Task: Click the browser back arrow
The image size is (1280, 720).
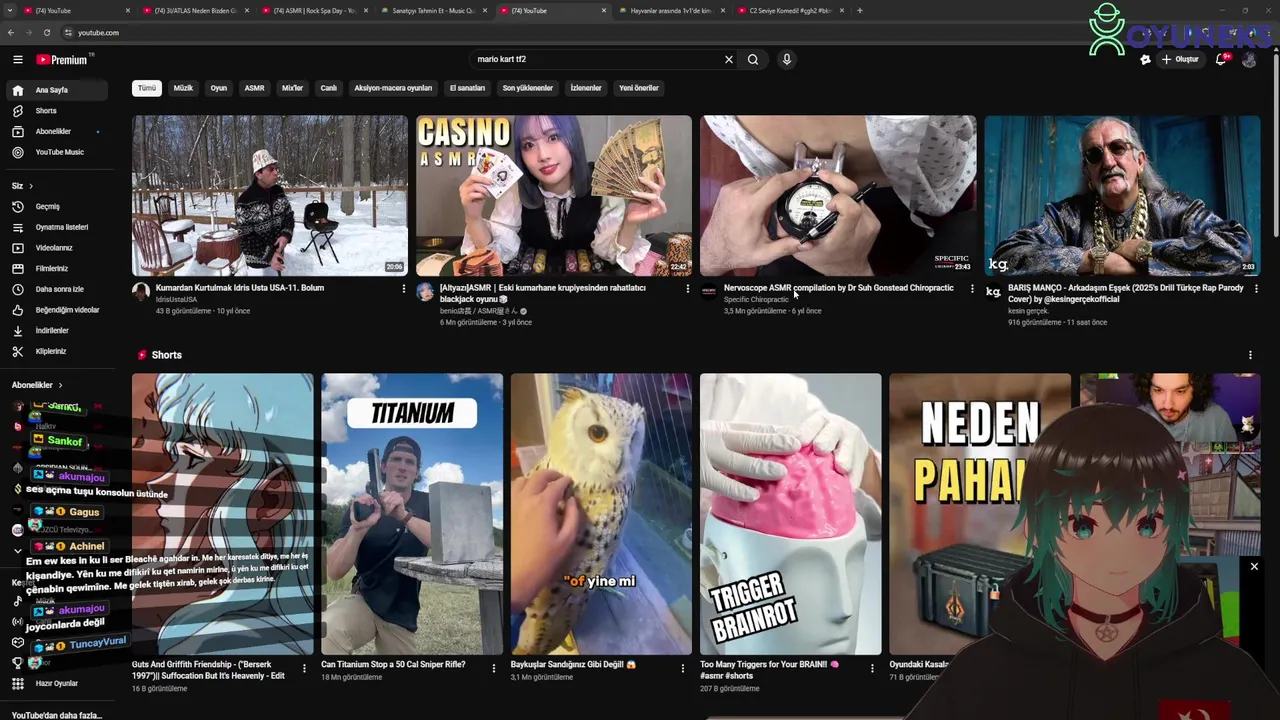Action: click(x=11, y=33)
